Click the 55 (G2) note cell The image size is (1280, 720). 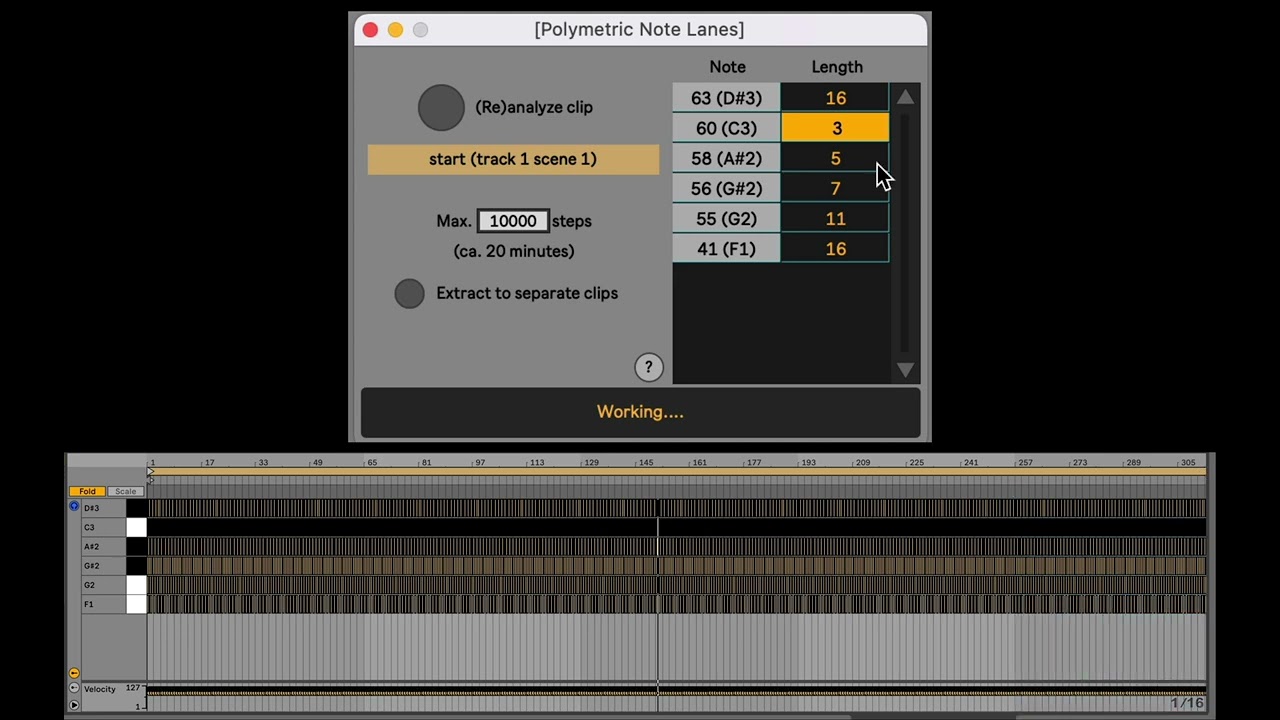click(x=726, y=218)
